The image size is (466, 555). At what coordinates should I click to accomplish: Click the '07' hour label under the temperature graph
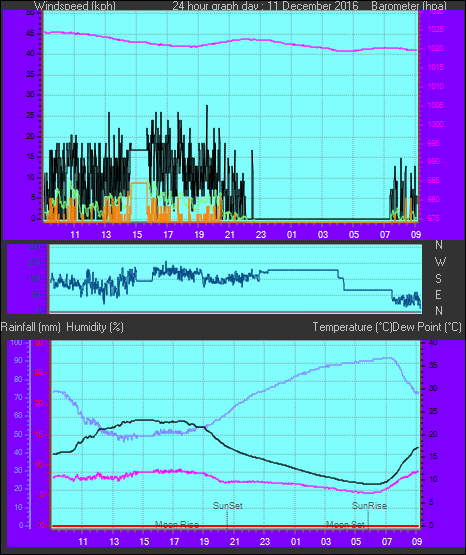pyautogui.click(x=386, y=542)
